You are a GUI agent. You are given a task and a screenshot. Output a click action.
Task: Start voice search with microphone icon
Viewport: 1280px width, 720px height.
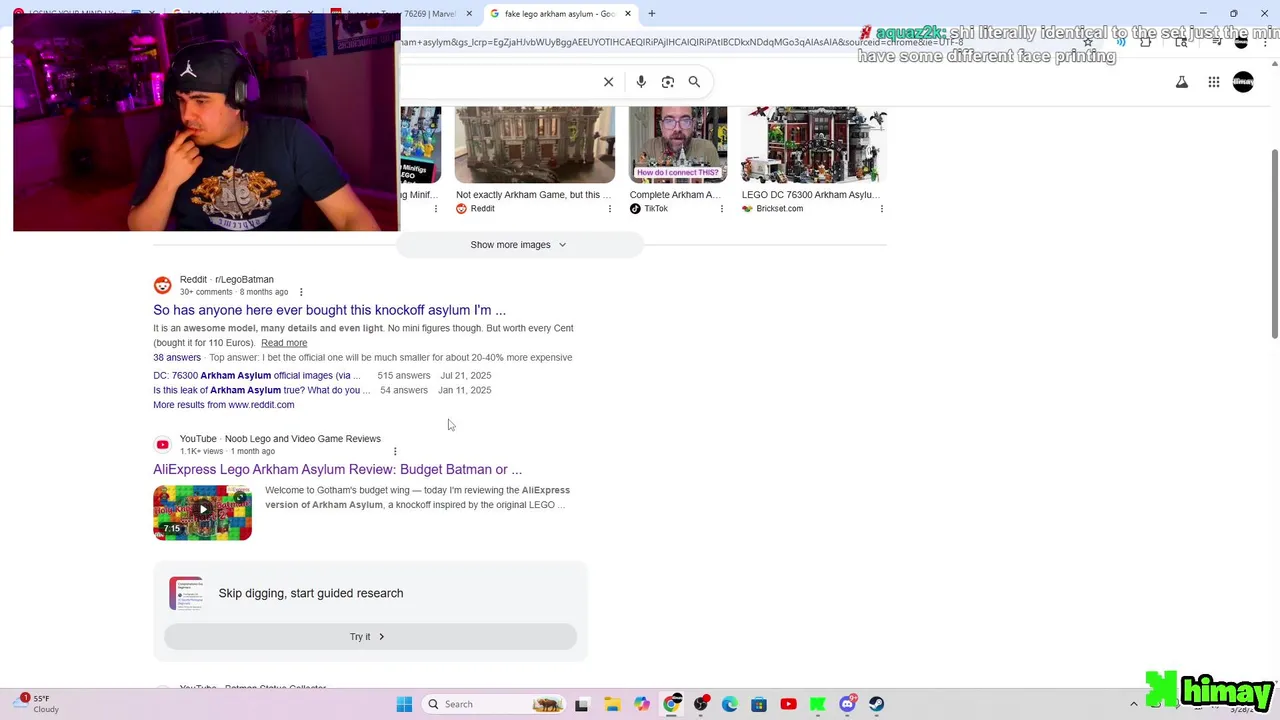[641, 82]
